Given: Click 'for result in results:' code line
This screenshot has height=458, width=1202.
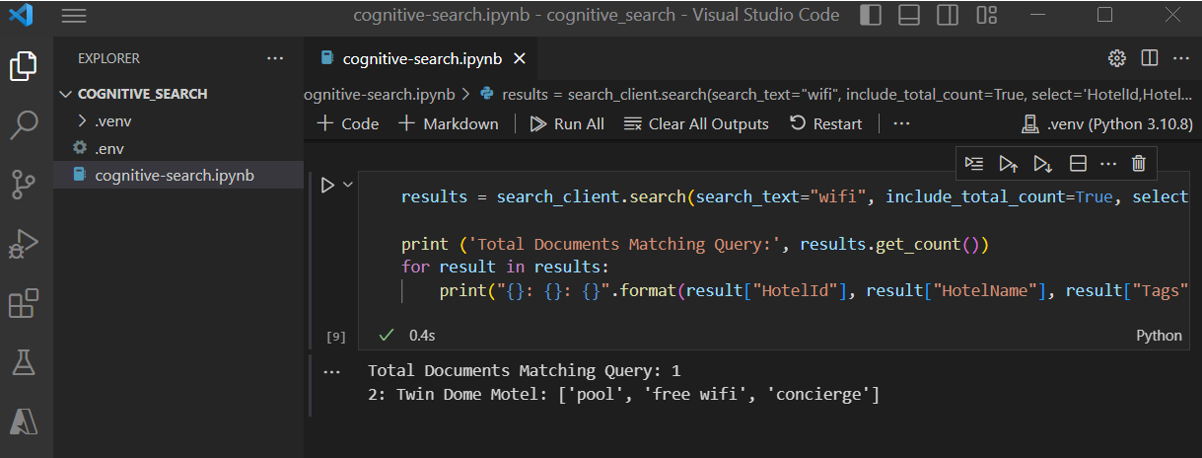Looking at the screenshot, I should tap(505, 267).
